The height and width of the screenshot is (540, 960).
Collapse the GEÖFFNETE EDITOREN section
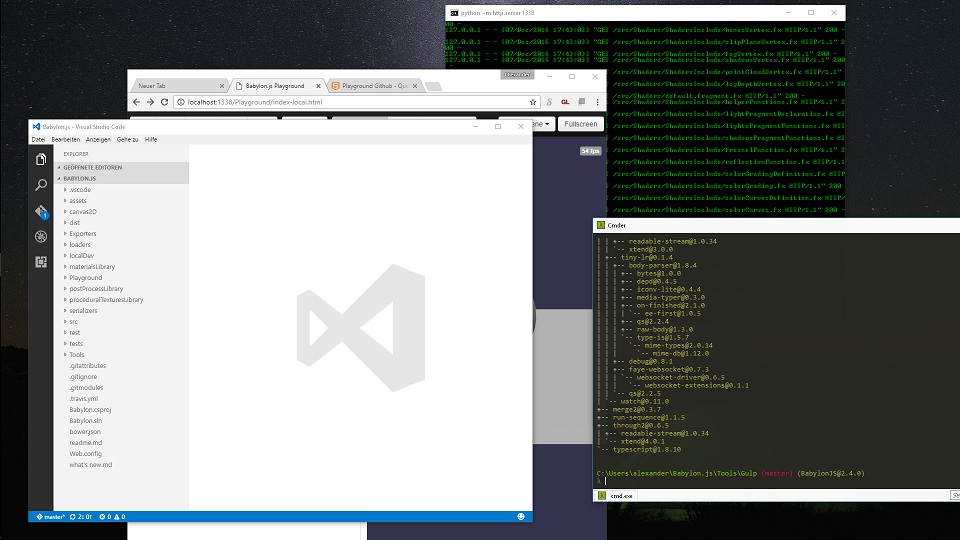[92, 167]
